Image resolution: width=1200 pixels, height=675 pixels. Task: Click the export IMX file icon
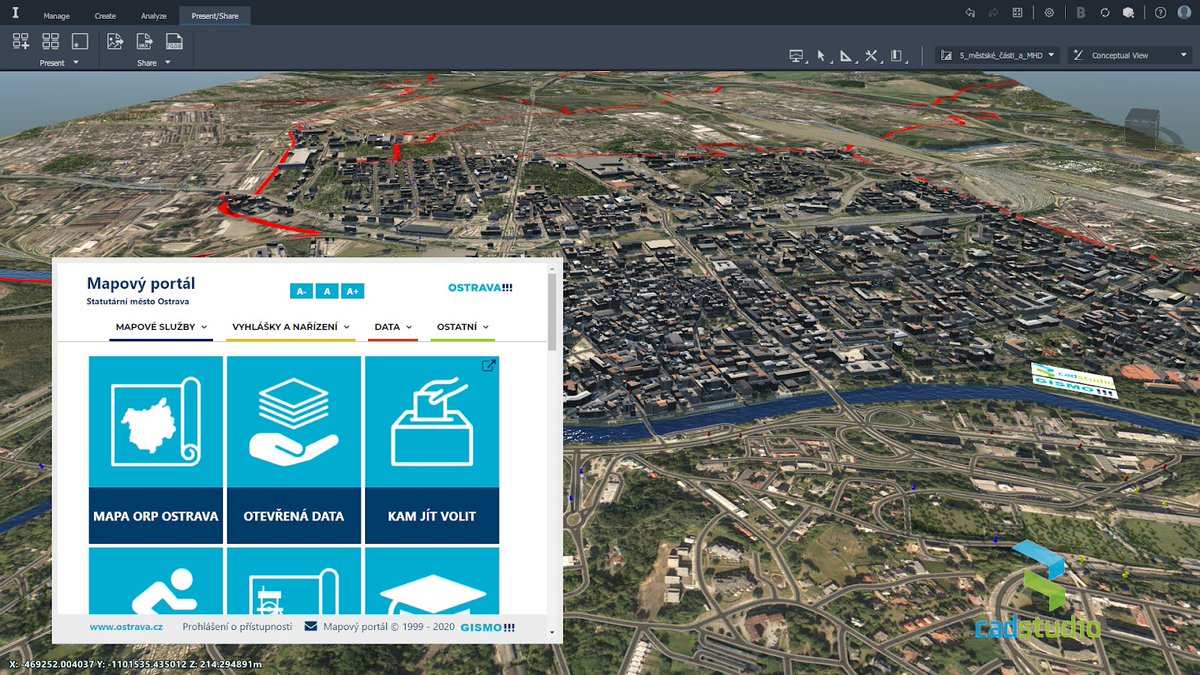click(x=144, y=41)
